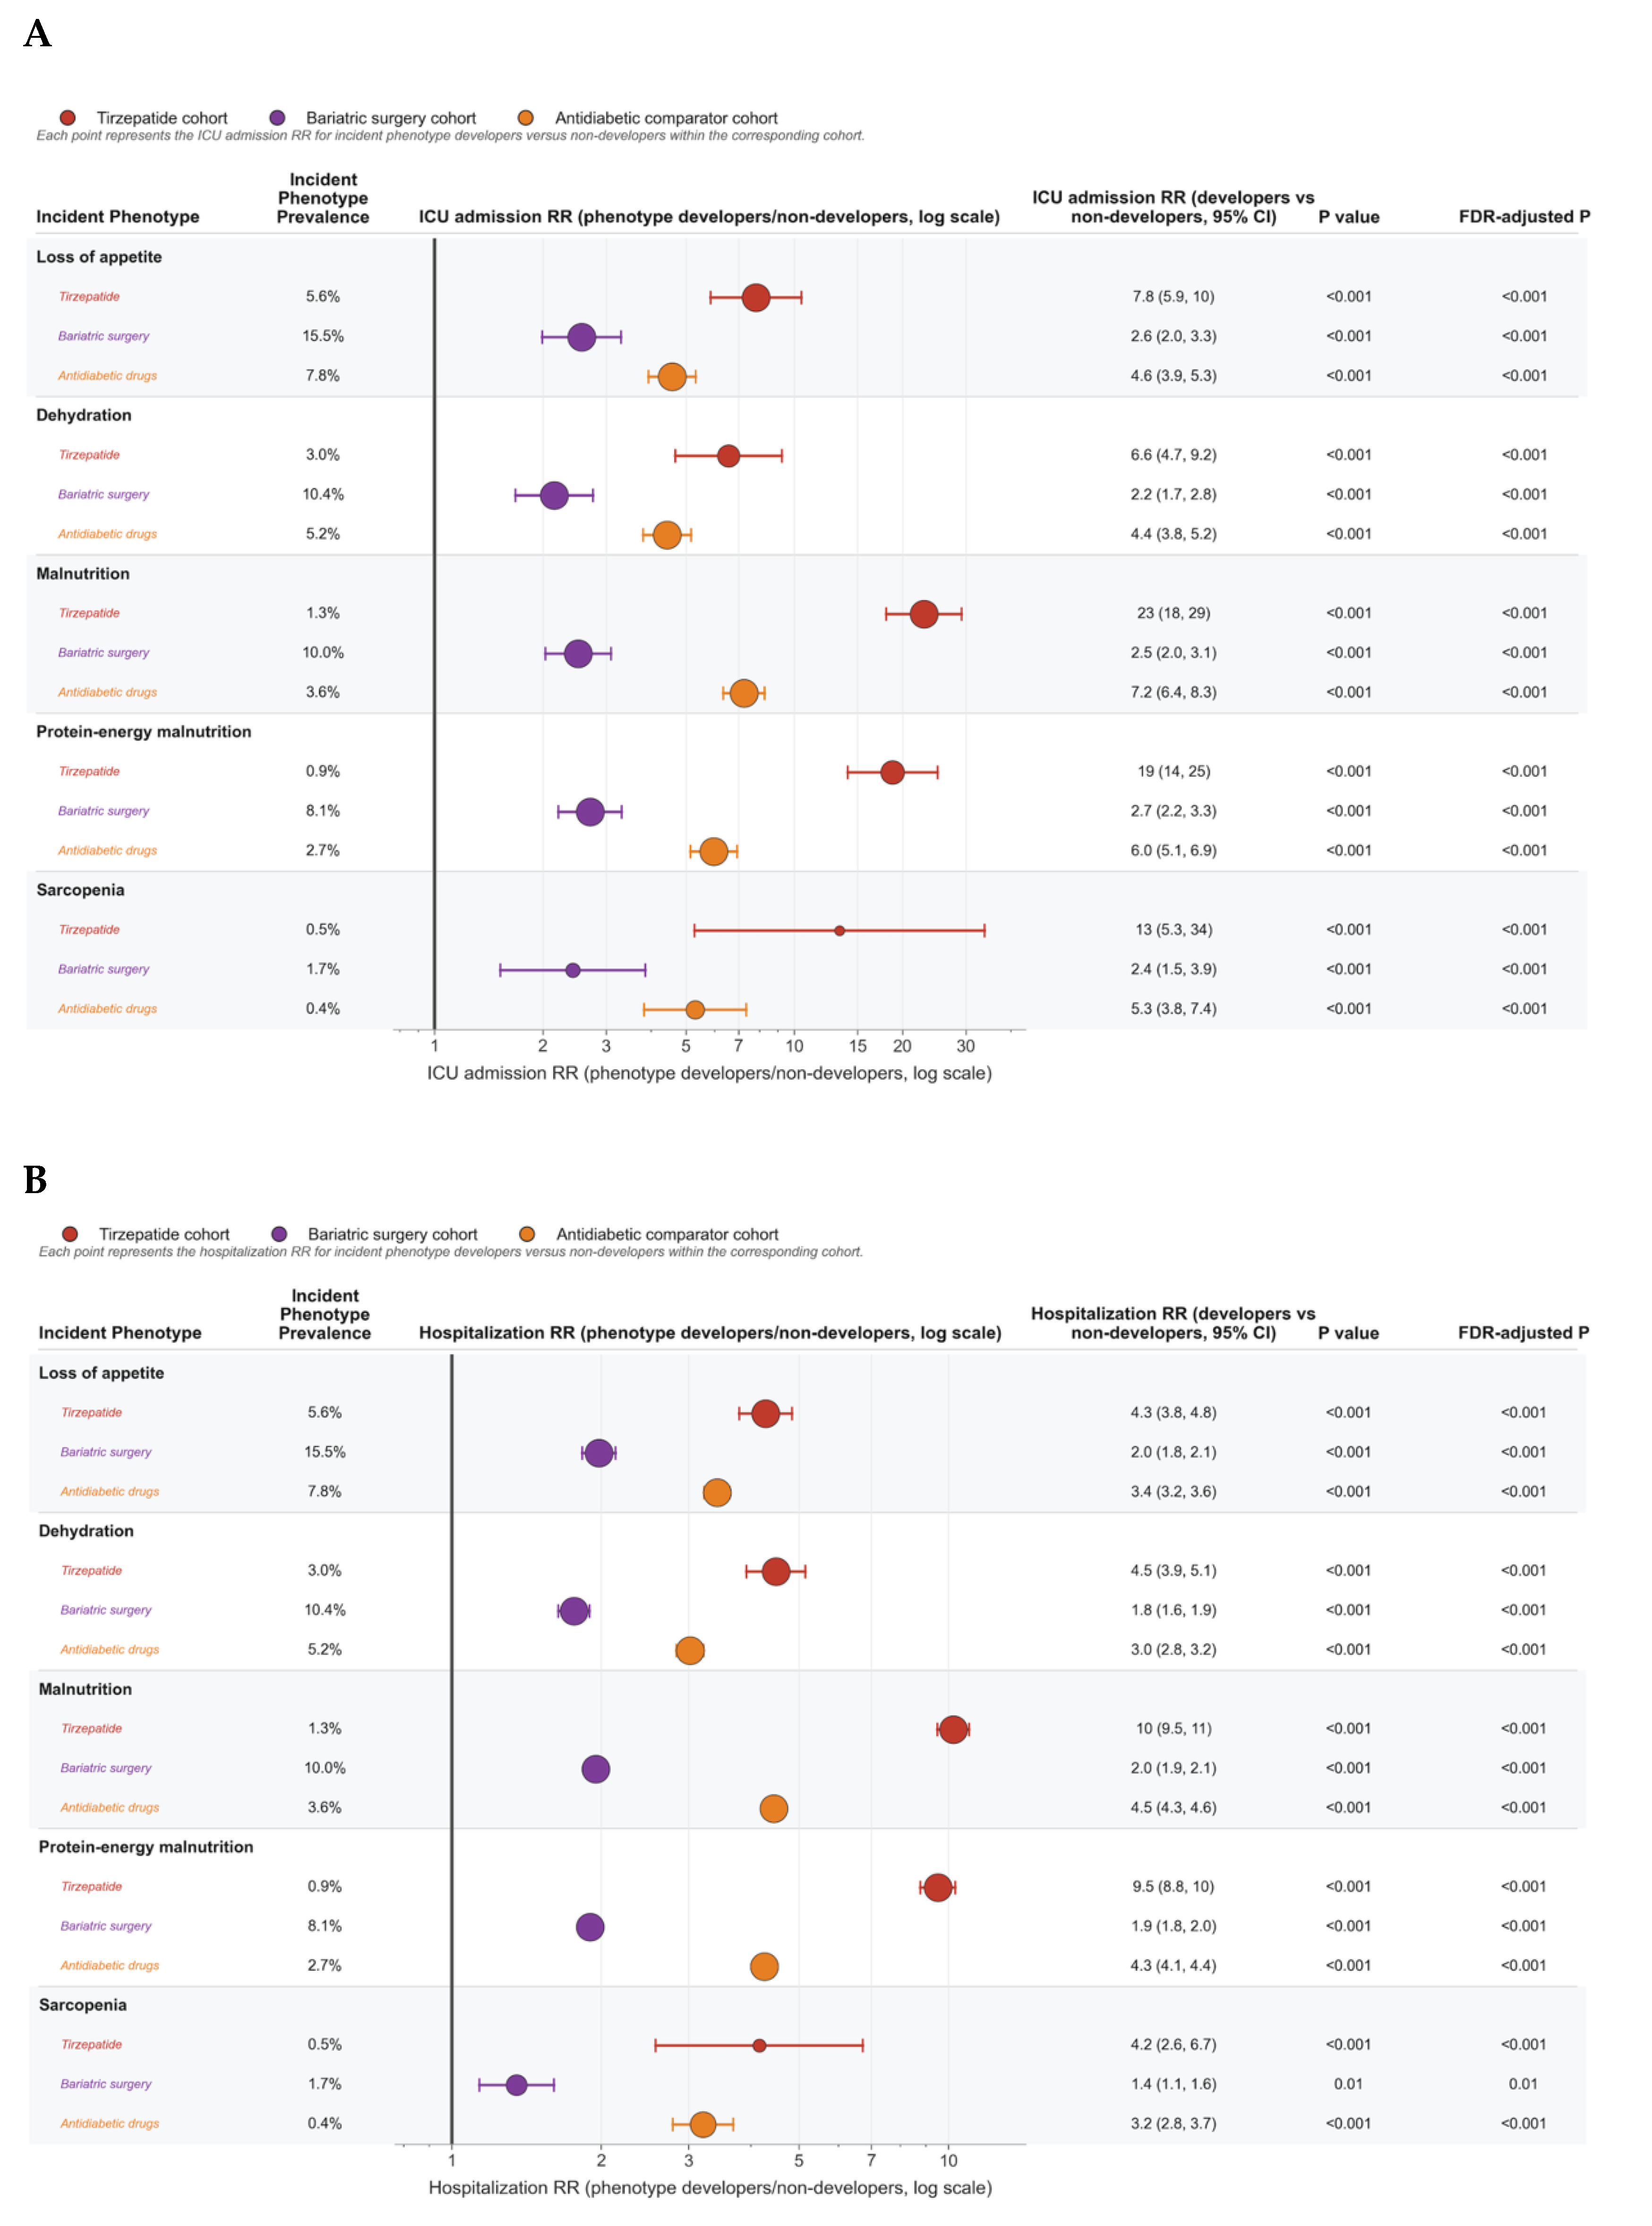
Task: Click the purple Bariatric surgery legend marker in panel B
Action: coord(279,1234)
